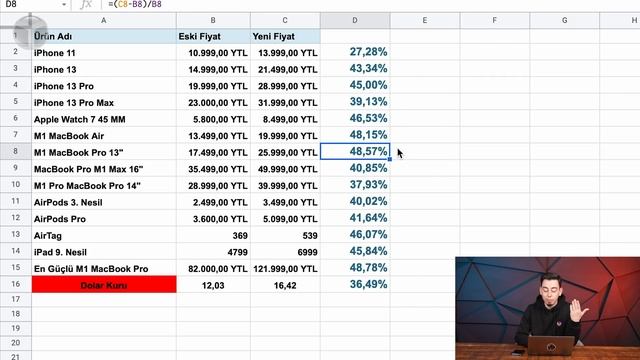Open the Name Box dropdown arrow
This screenshot has height=360, width=640.
(x=64, y=4)
